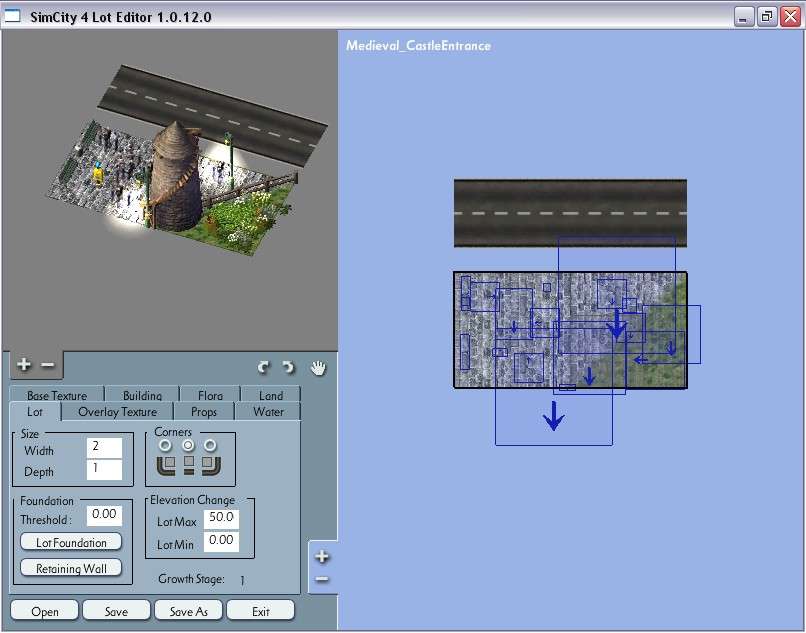Click the Lot Foundation button
This screenshot has width=806, height=633.
coord(71,542)
